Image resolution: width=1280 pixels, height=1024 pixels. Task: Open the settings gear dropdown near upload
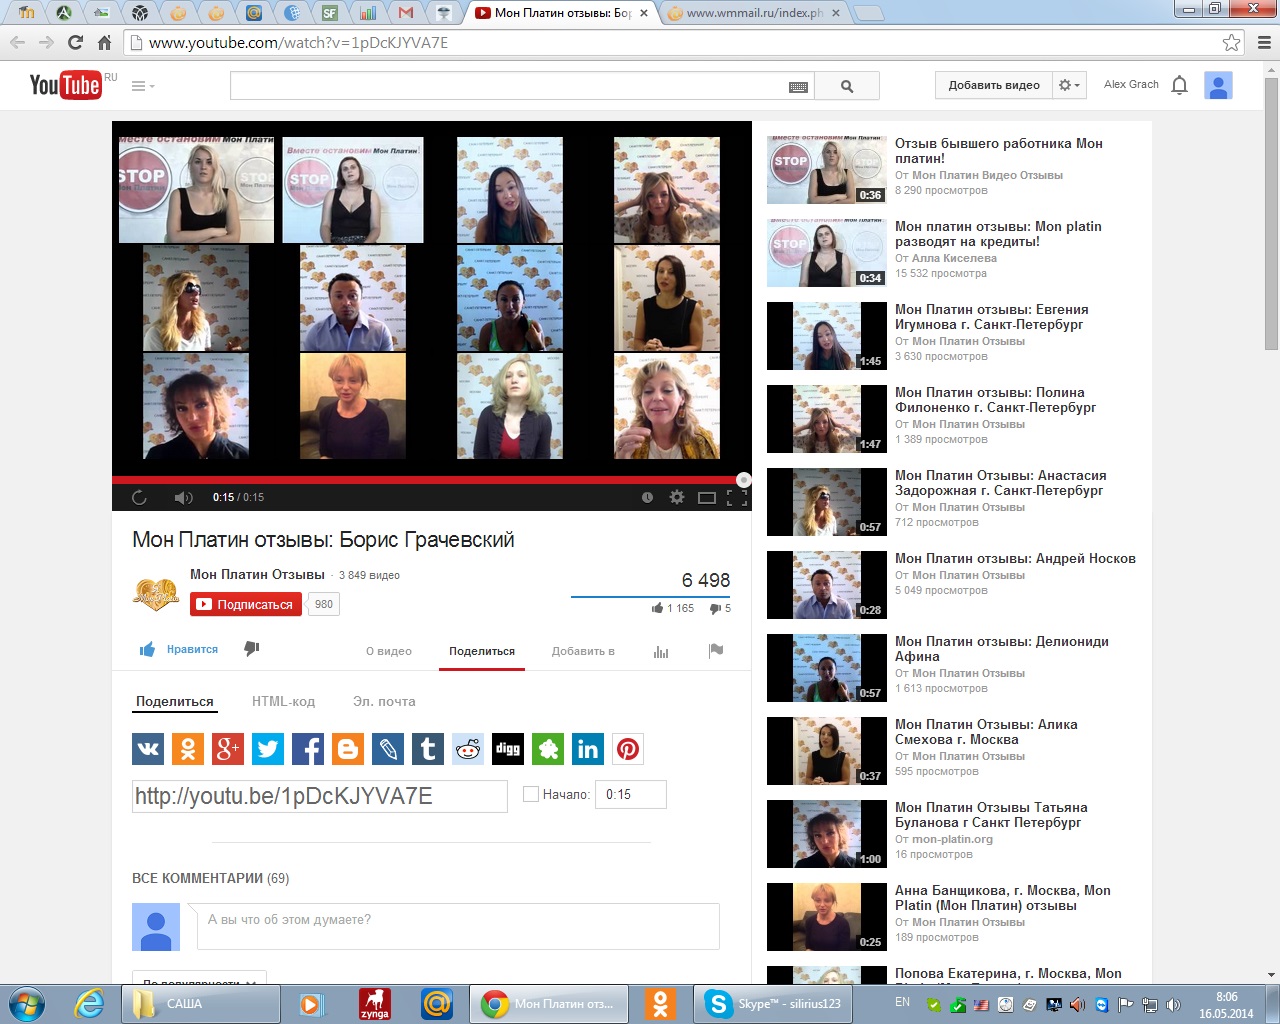1069,85
